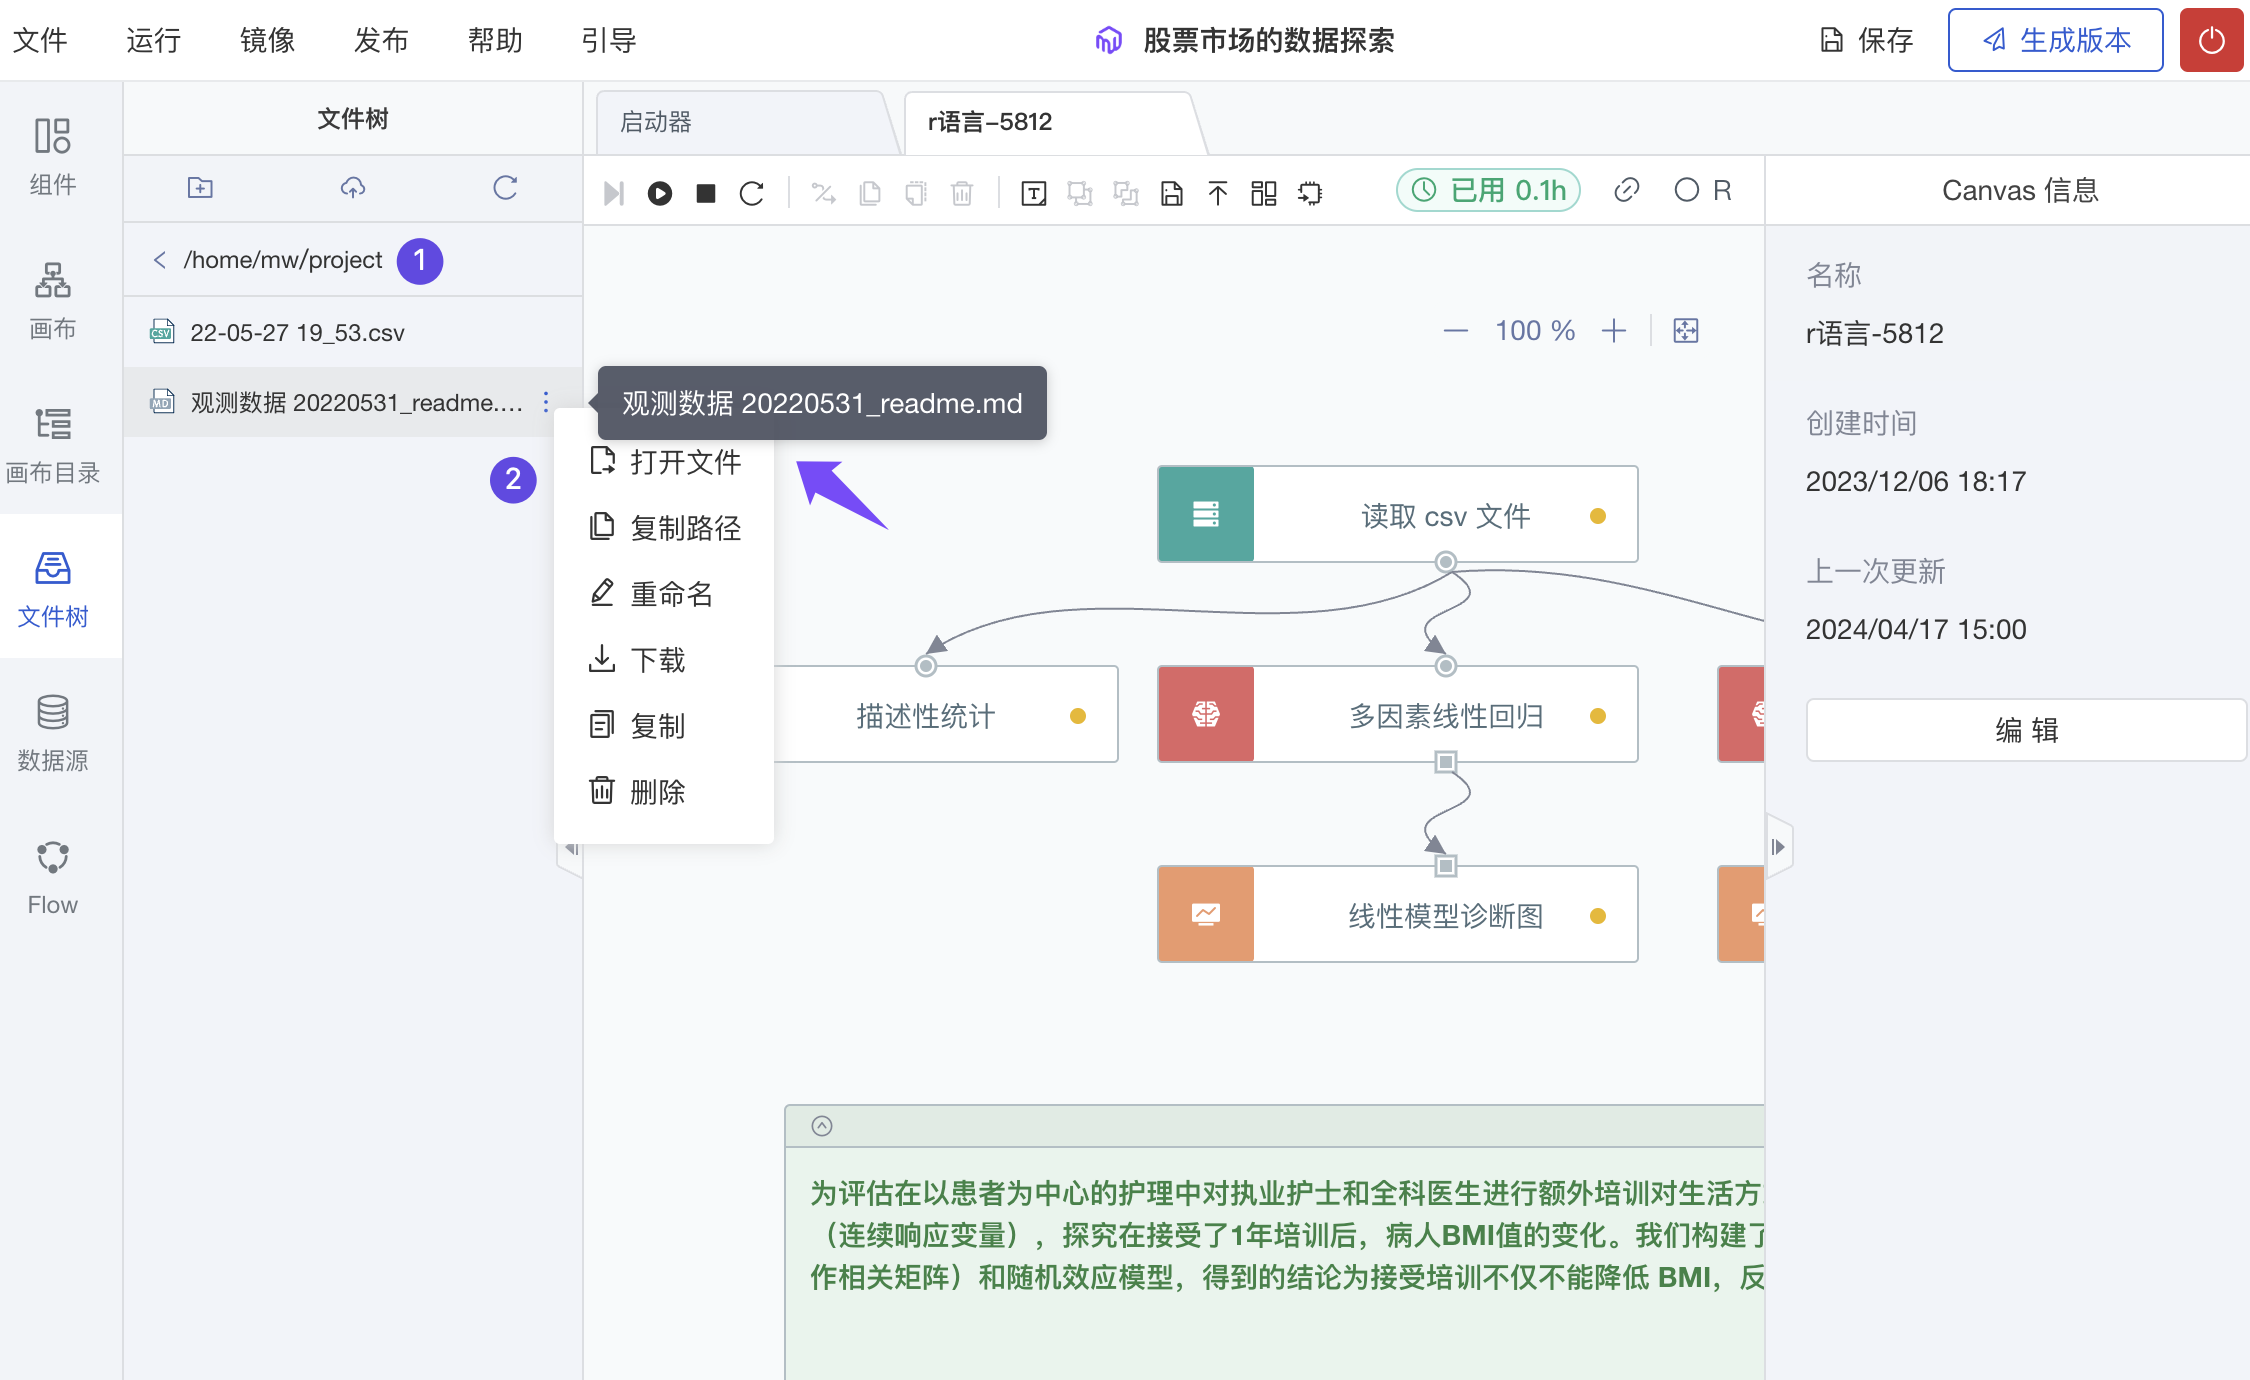Choose 重命名 in the context menu
This screenshot has height=1380, width=2250.
click(670, 594)
